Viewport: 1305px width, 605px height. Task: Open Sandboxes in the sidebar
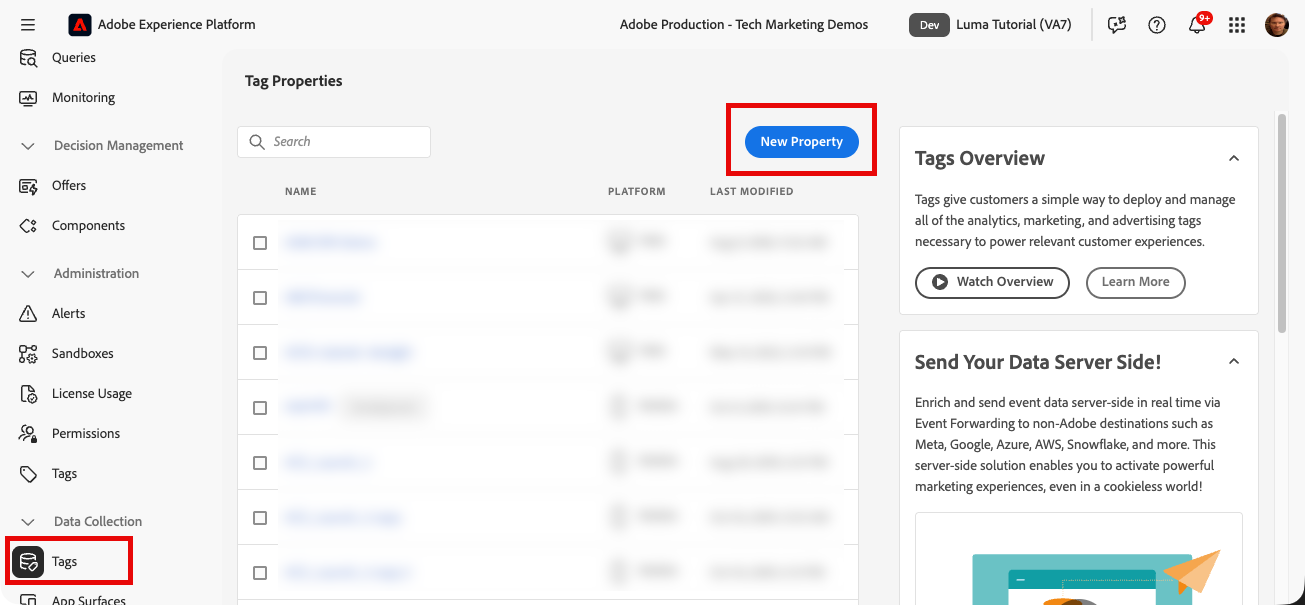(x=83, y=354)
